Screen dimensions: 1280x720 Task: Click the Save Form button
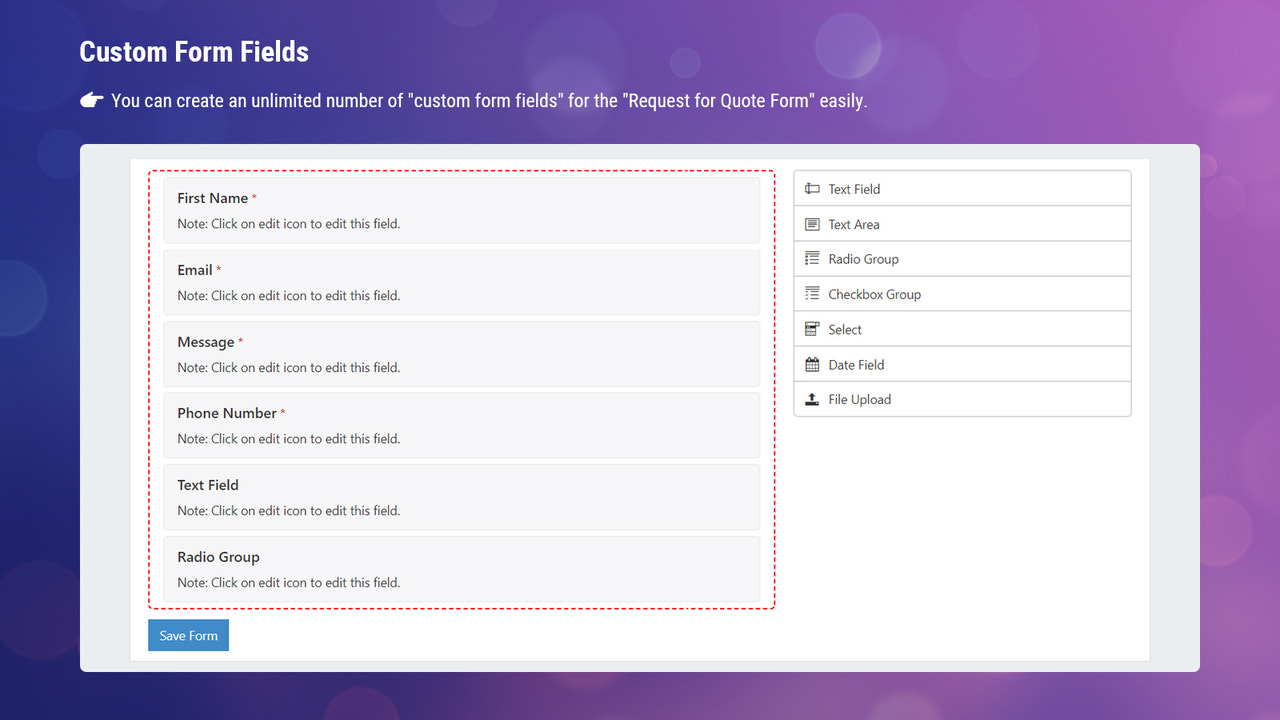tap(188, 634)
